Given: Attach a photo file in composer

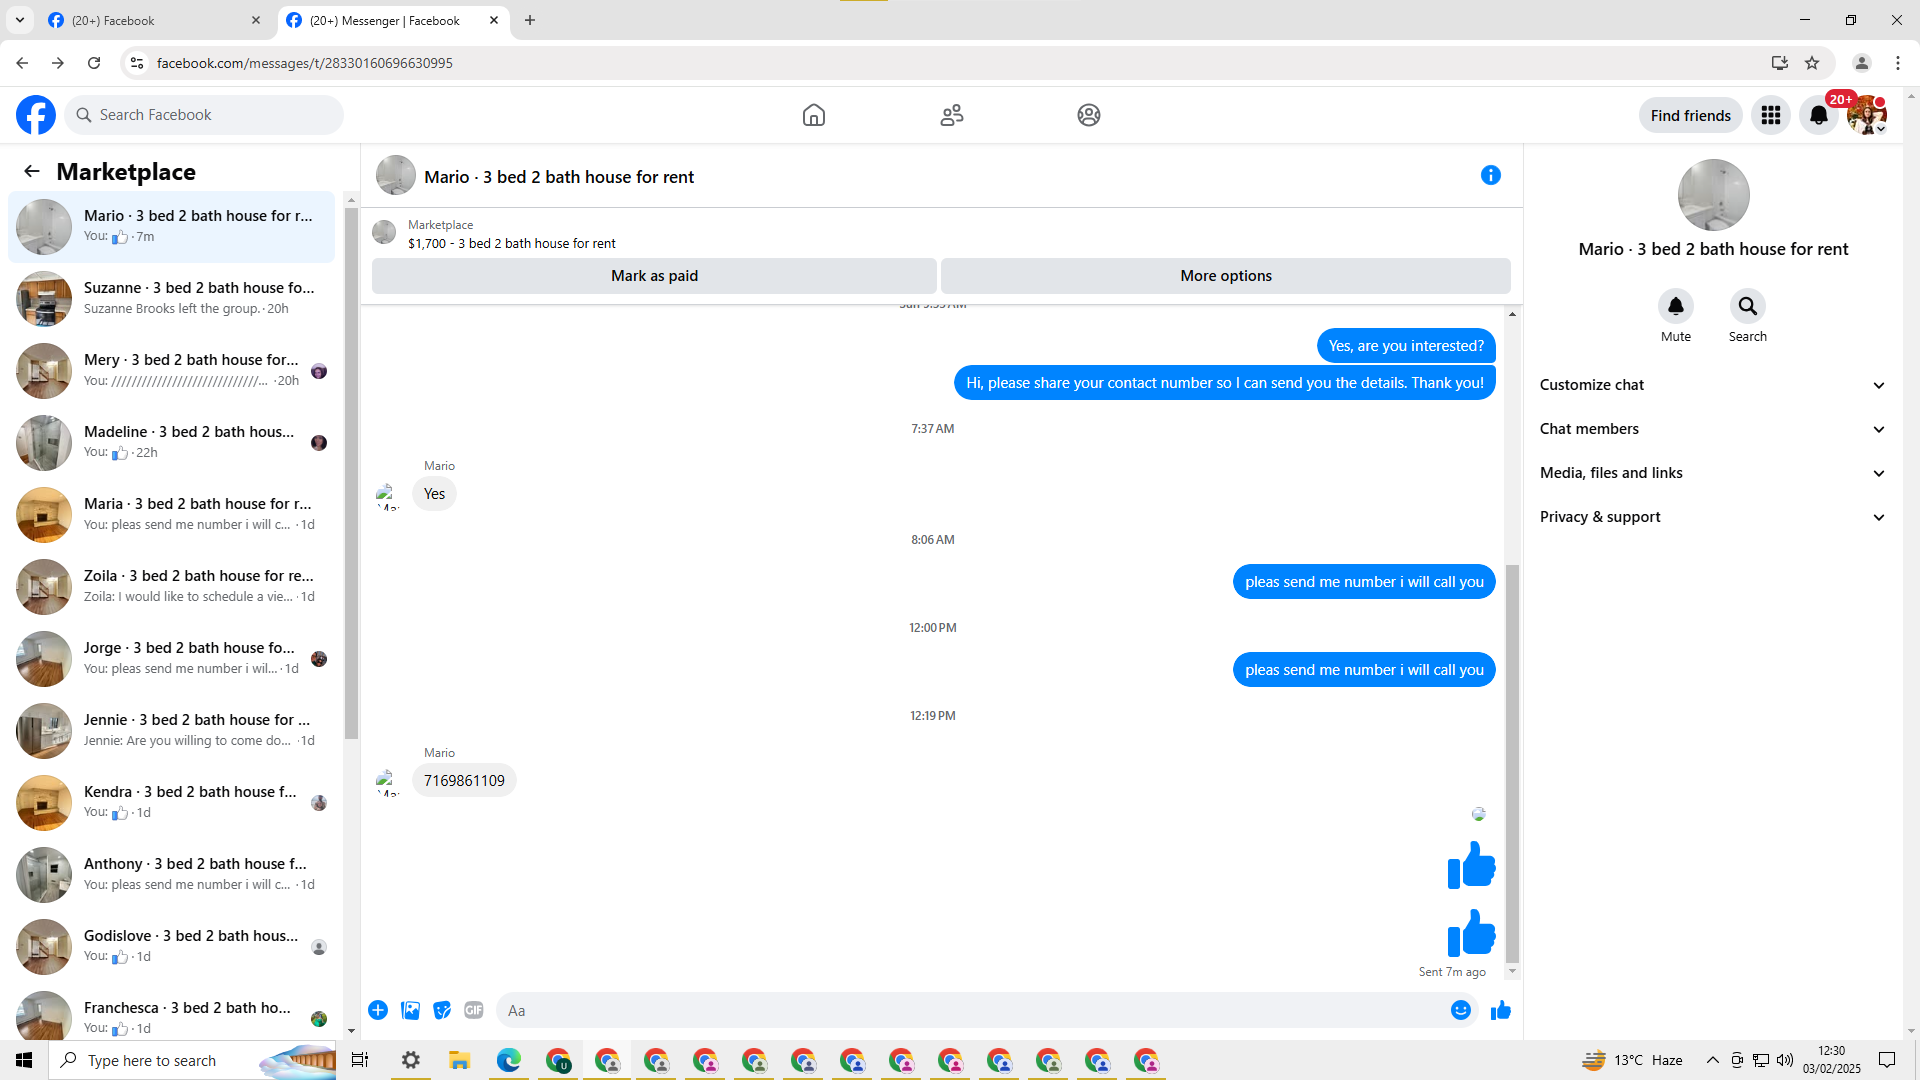Looking at the screenshot, I should pos(410,1010).
